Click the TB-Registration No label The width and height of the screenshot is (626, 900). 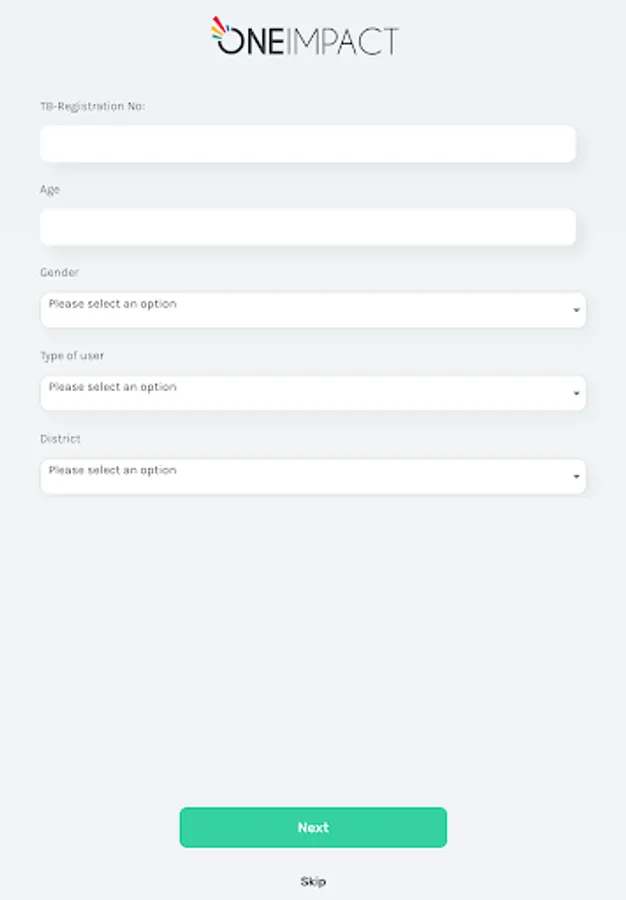tap(92, 106)
